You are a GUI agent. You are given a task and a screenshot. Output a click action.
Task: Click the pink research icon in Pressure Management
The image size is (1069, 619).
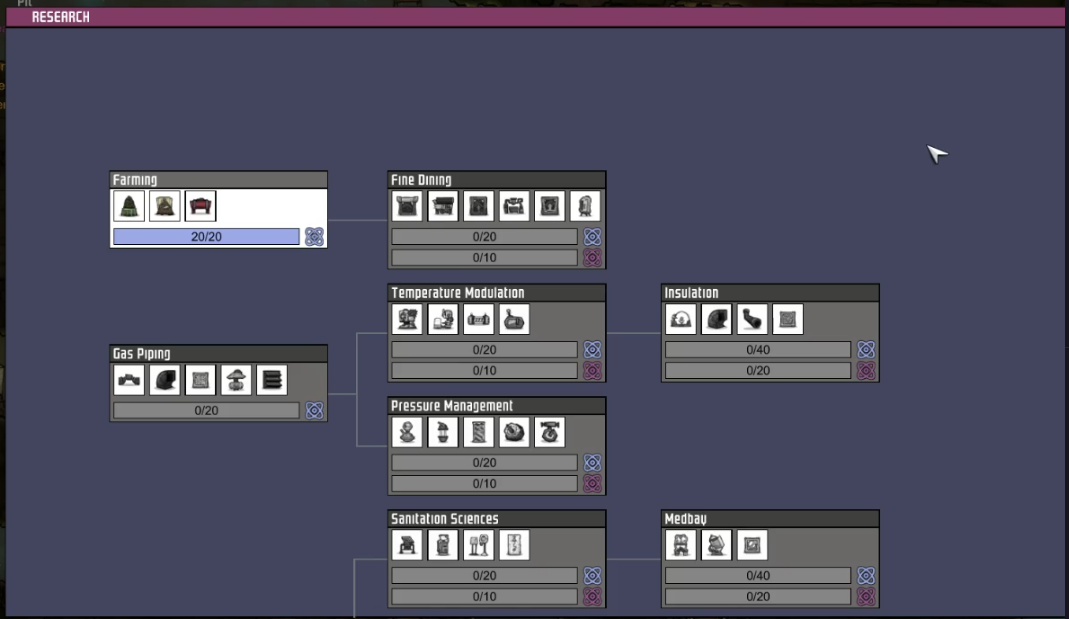[592, 484]
